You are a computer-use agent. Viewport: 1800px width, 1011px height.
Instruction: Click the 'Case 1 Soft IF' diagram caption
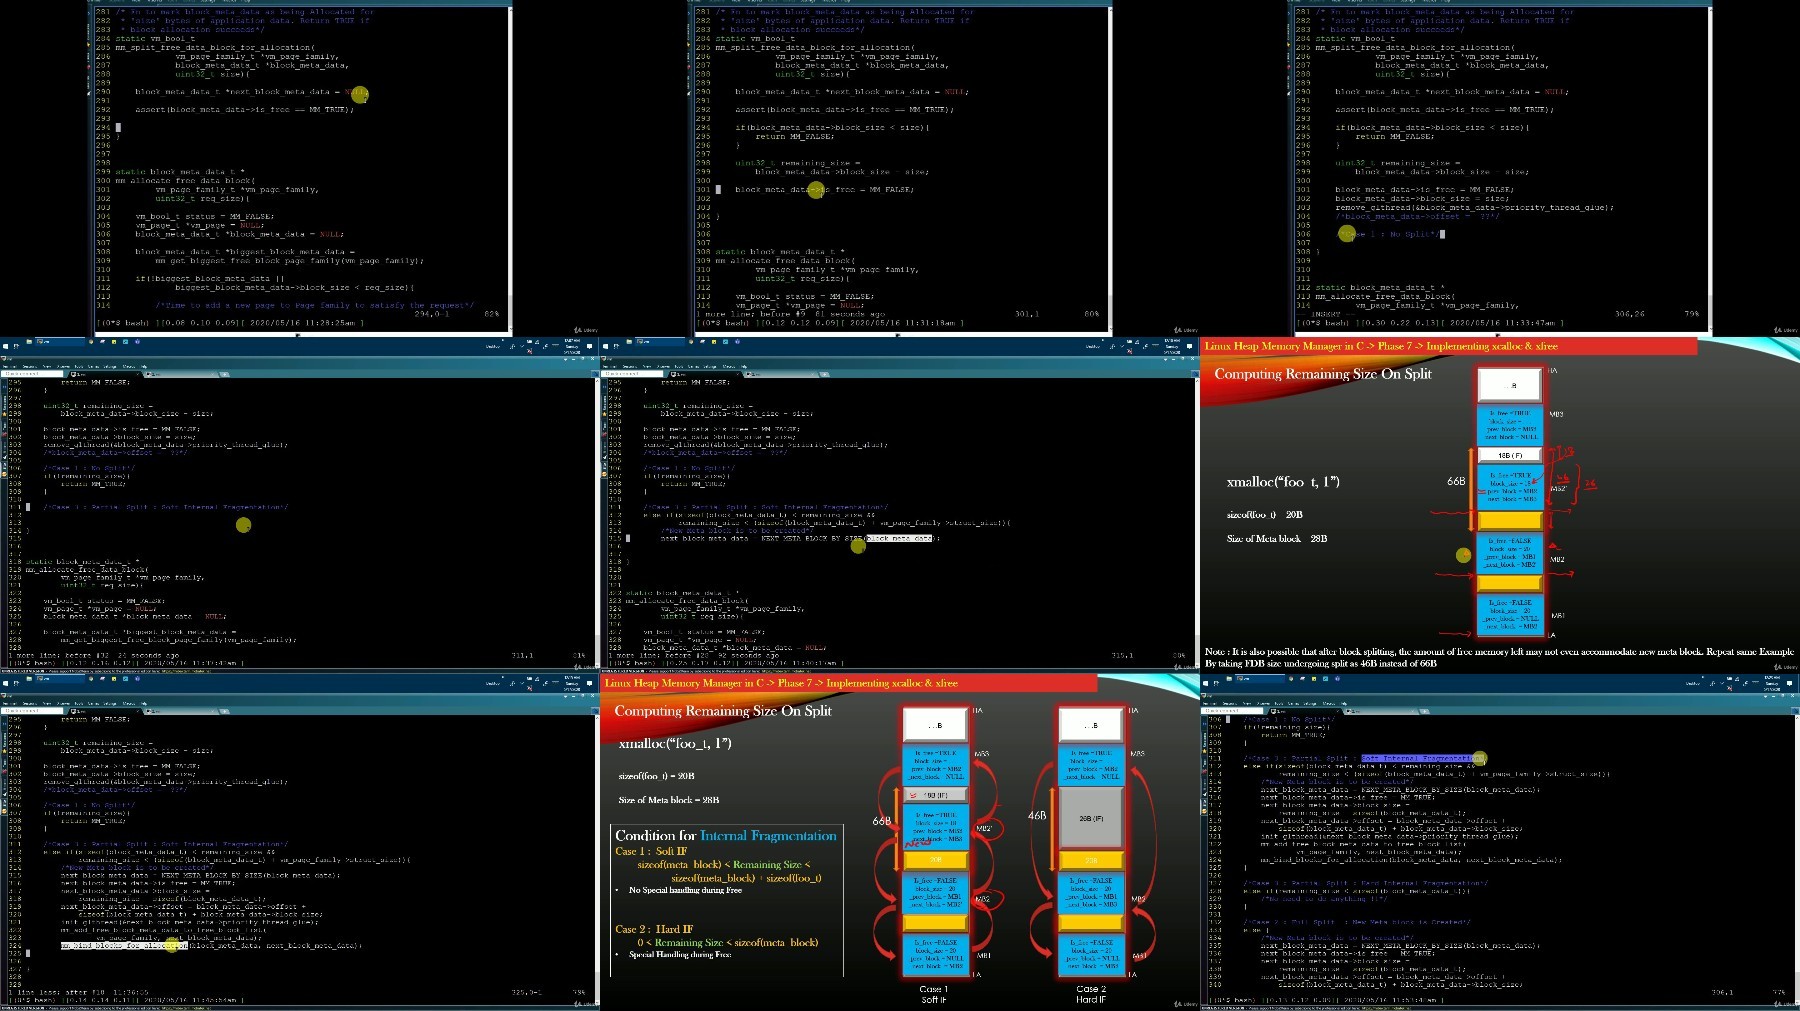(933, 994)
